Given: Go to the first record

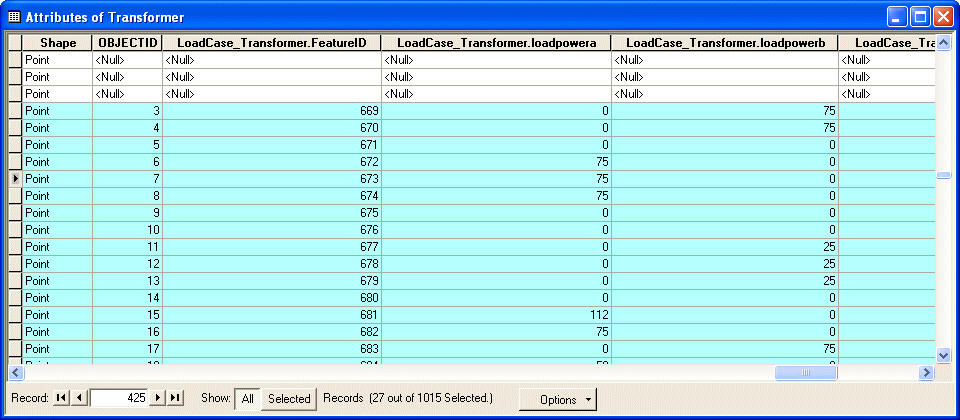Looking at the screenshot, I should 62,398.
